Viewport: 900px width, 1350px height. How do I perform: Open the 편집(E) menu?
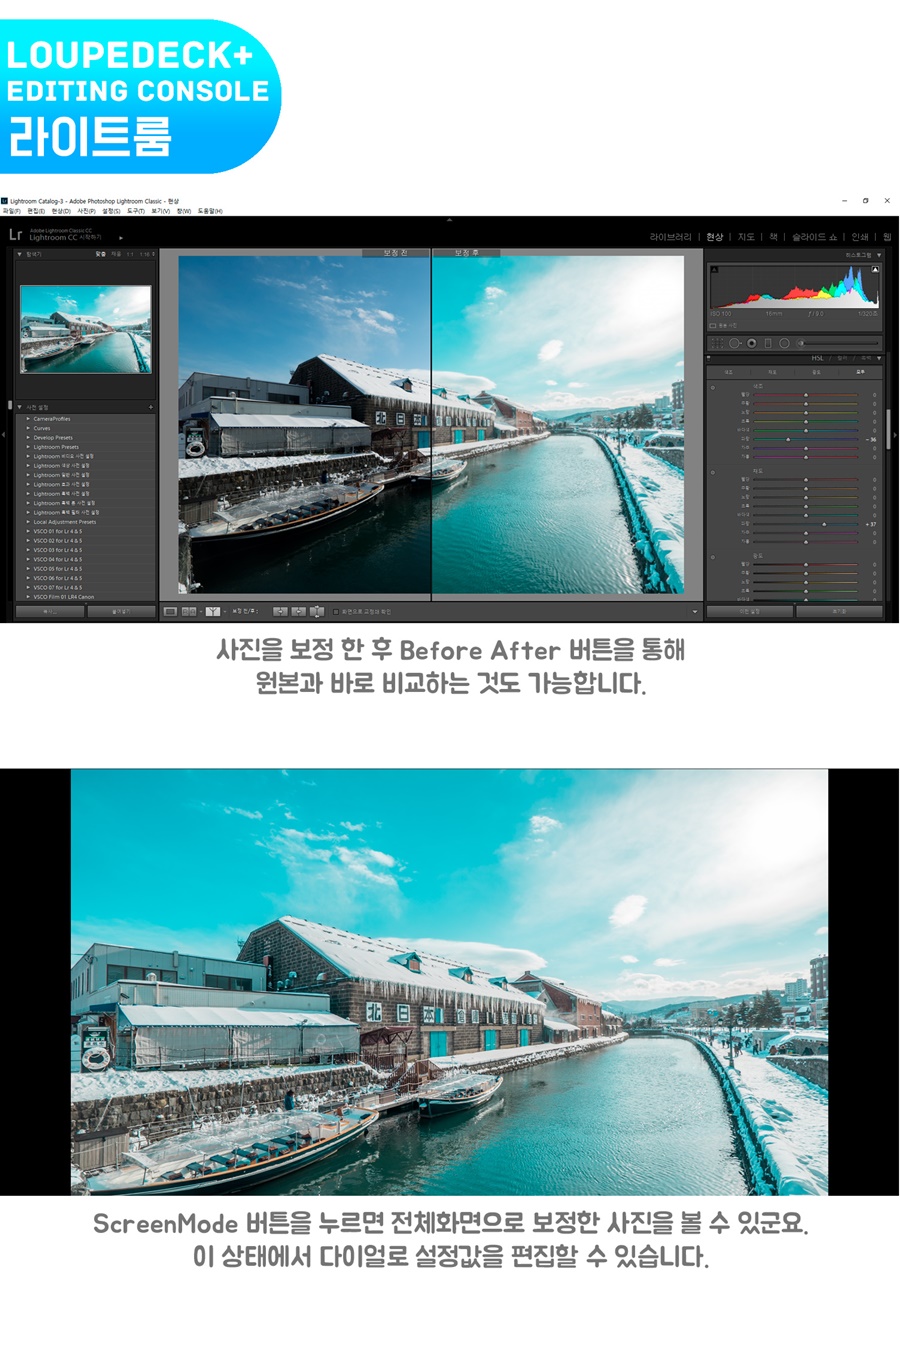pos(36,211)
